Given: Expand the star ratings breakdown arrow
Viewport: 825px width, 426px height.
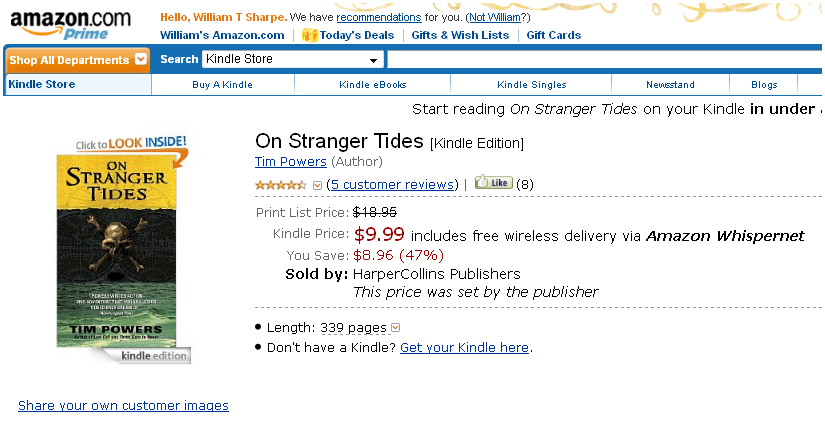Looking at the screenshot, I should 318,185.
